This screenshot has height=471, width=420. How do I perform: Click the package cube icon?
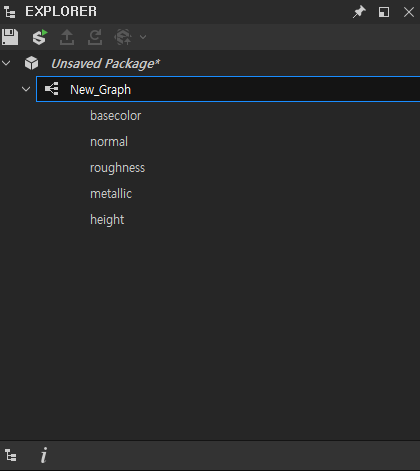tap(32, 63)
